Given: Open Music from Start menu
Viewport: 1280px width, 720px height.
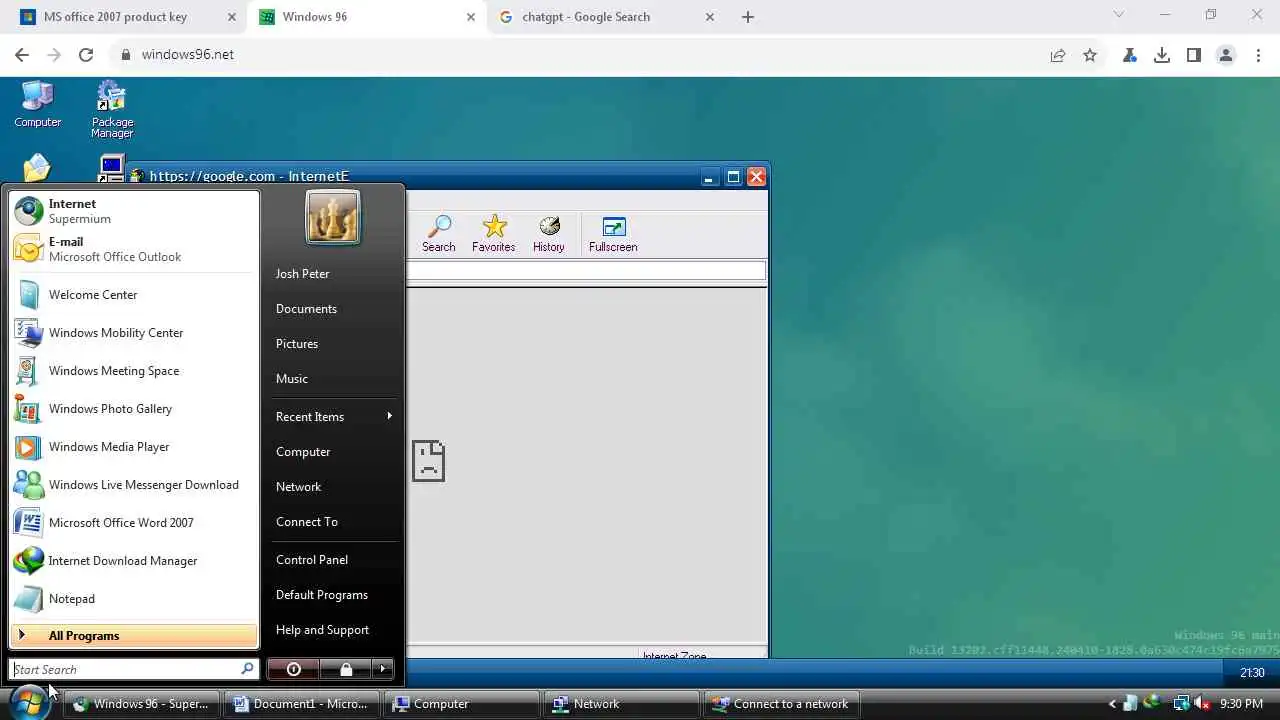Looking at the screenshot, I should click(x=292, y=379).
